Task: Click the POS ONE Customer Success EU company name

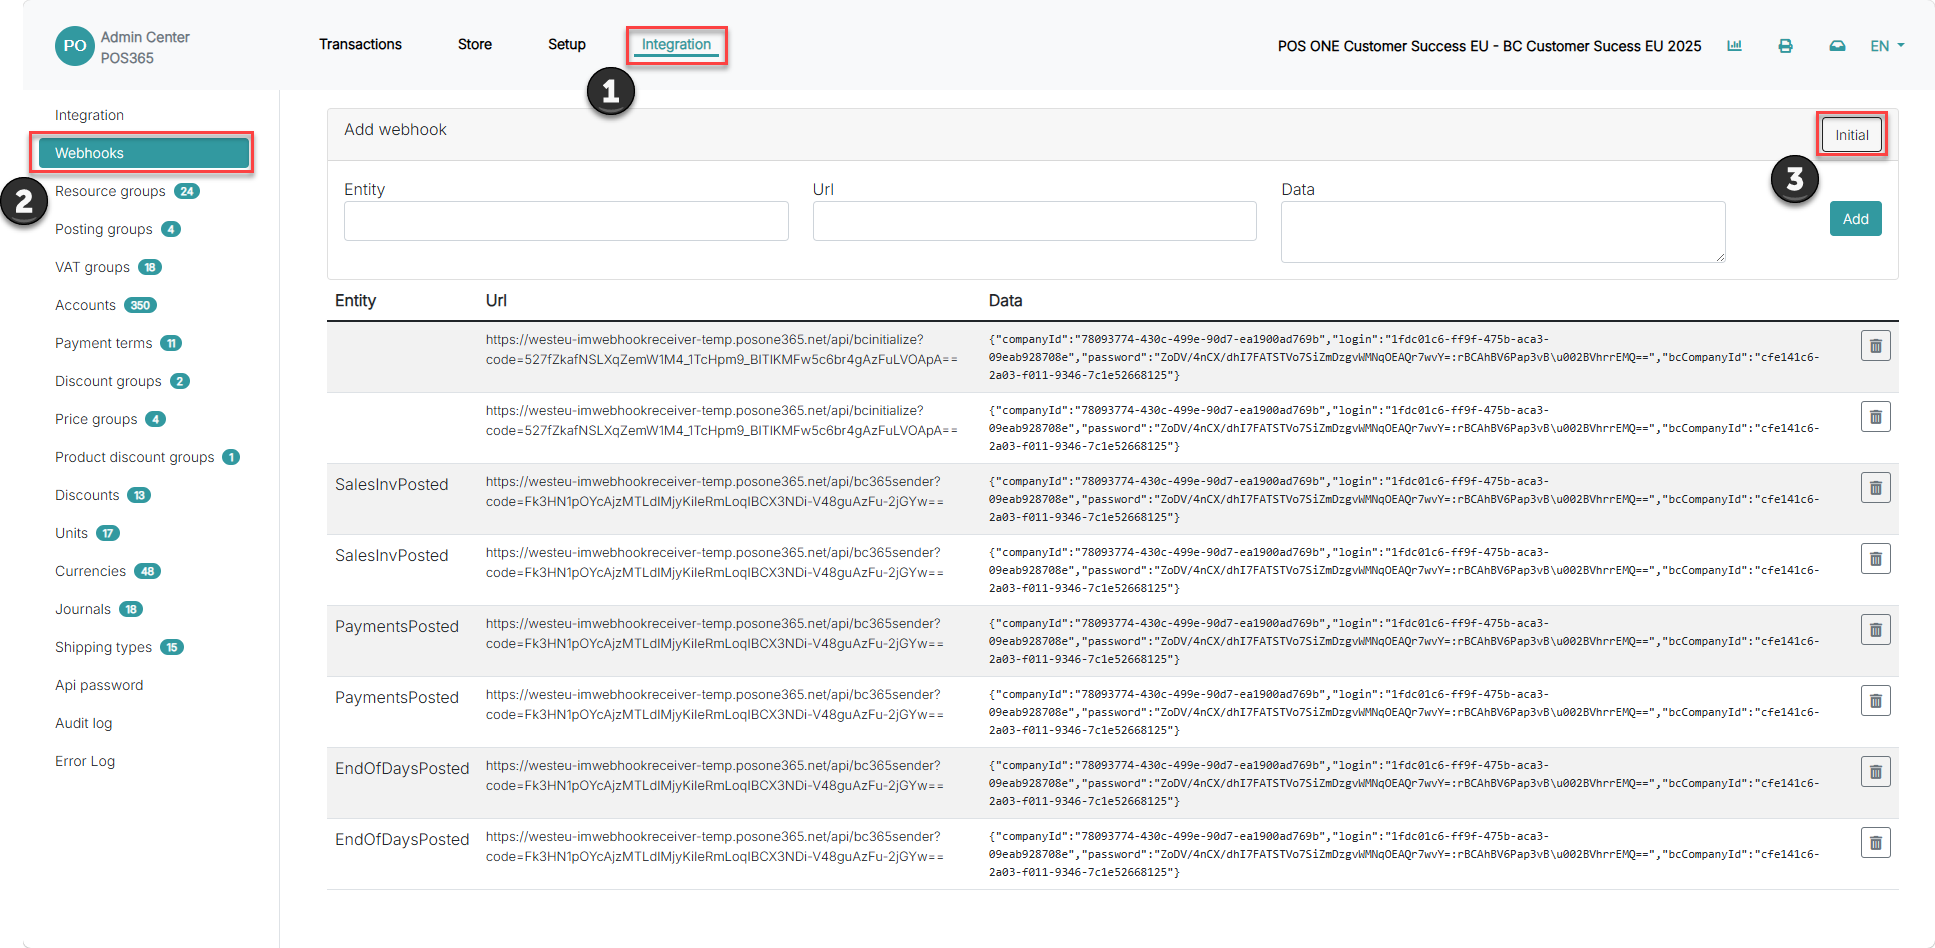Action: 1489,46
